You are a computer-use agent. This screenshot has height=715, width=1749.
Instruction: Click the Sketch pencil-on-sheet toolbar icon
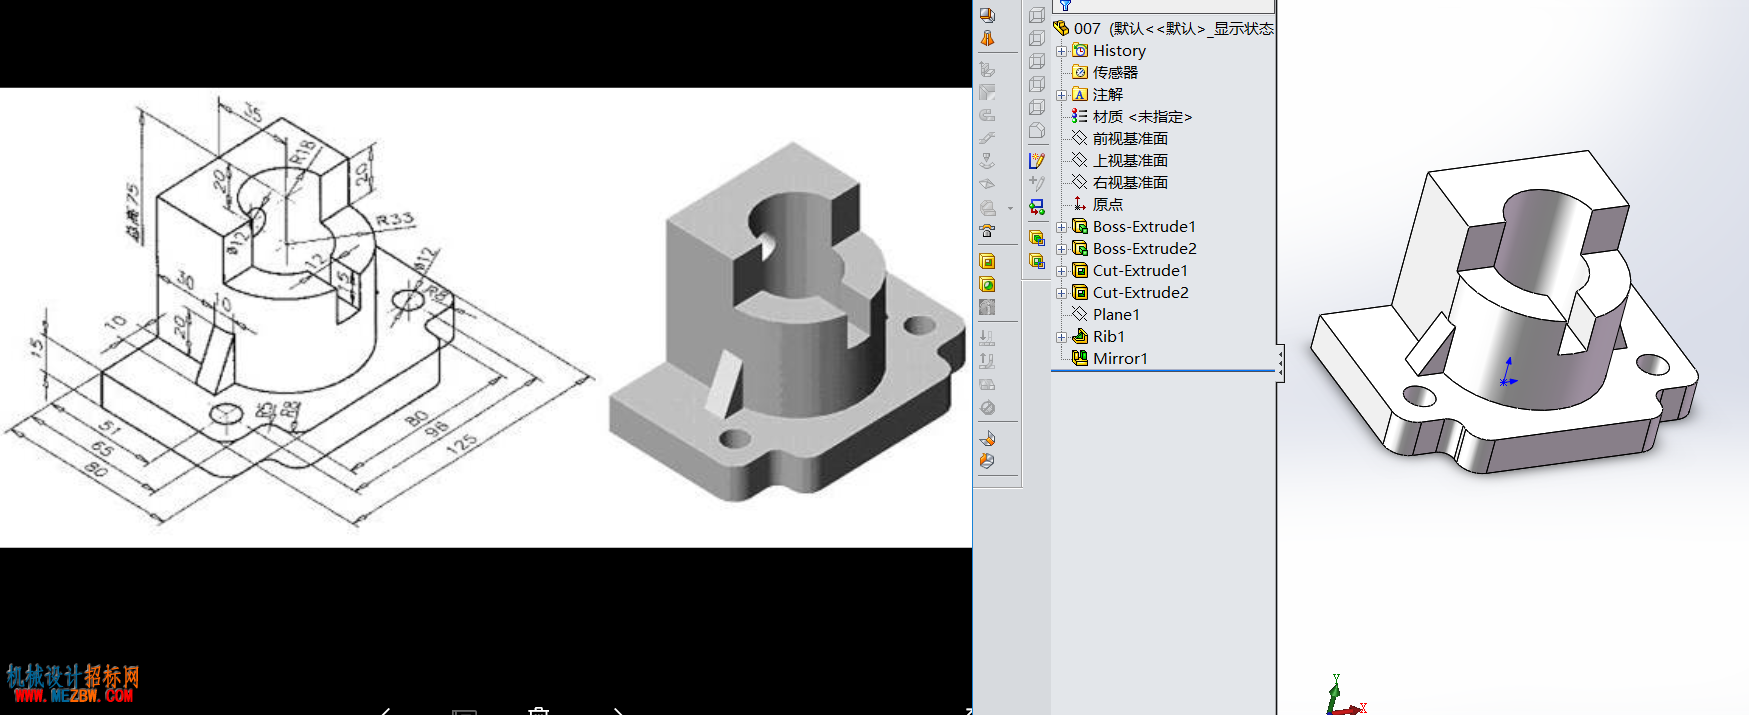pyautogui.click(x=1037, y=161)
